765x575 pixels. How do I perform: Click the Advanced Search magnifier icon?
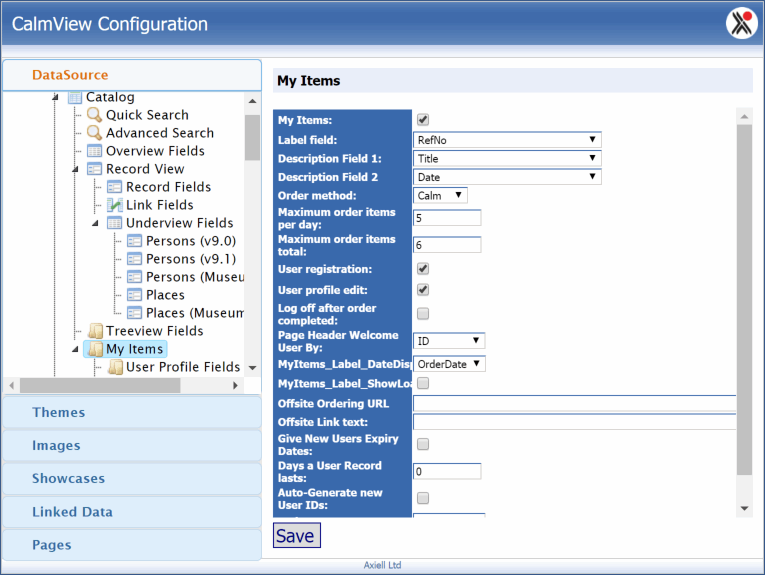click(x=94, y=133)
